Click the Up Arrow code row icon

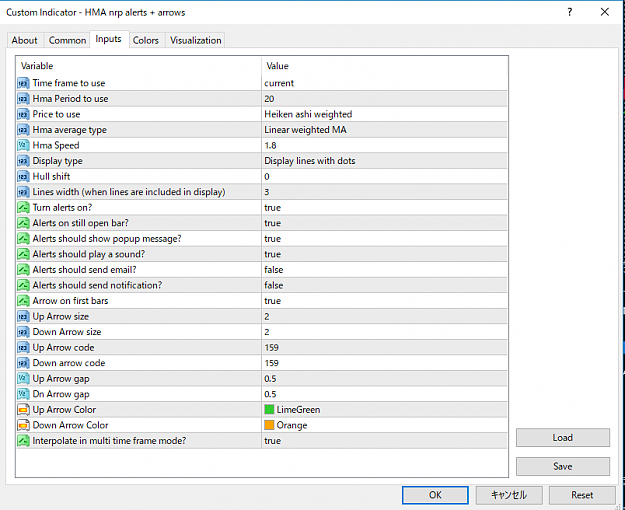[x=23, y=347]
